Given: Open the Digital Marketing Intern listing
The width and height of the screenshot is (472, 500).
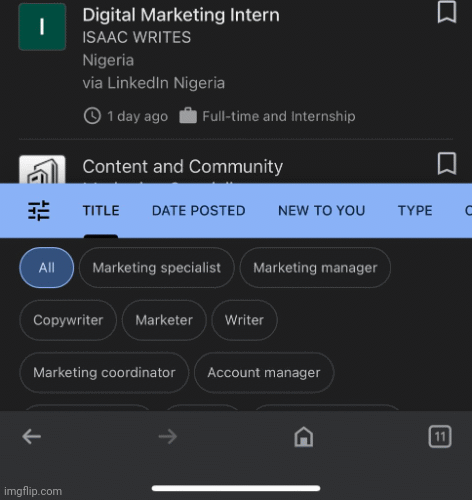Looking at the screenshot, I should pos(181,15).
